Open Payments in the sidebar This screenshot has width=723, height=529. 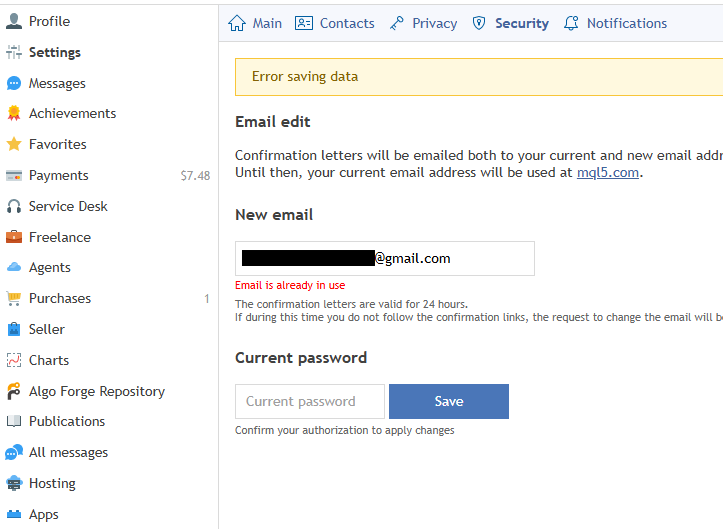pos(58,175)
